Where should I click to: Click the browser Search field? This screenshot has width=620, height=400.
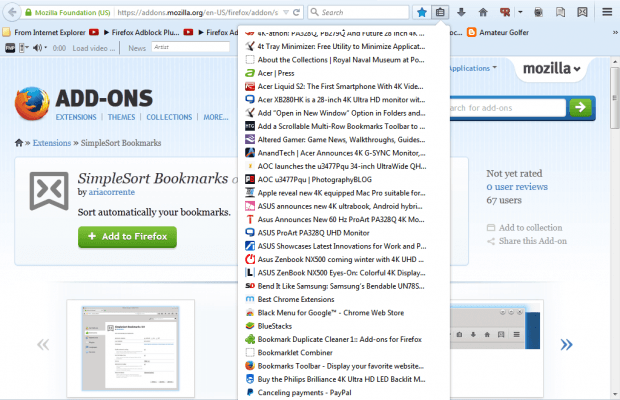pos(358,12)
